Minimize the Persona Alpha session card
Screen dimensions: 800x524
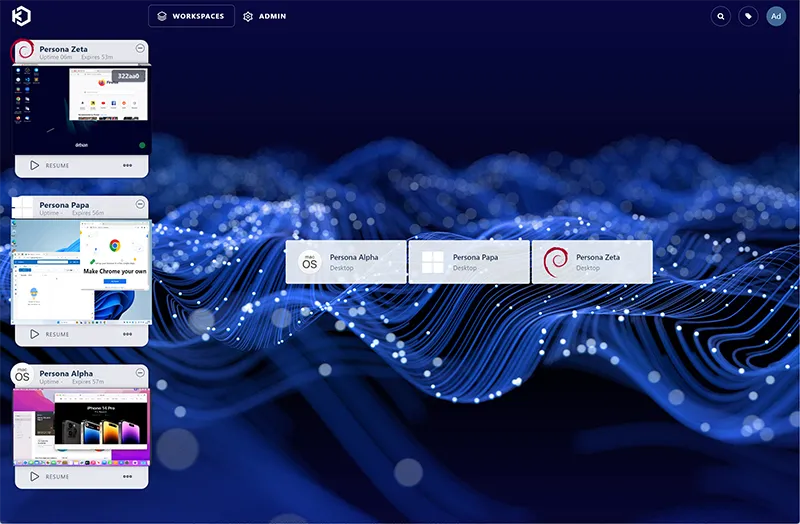click(x=139, y=373)
